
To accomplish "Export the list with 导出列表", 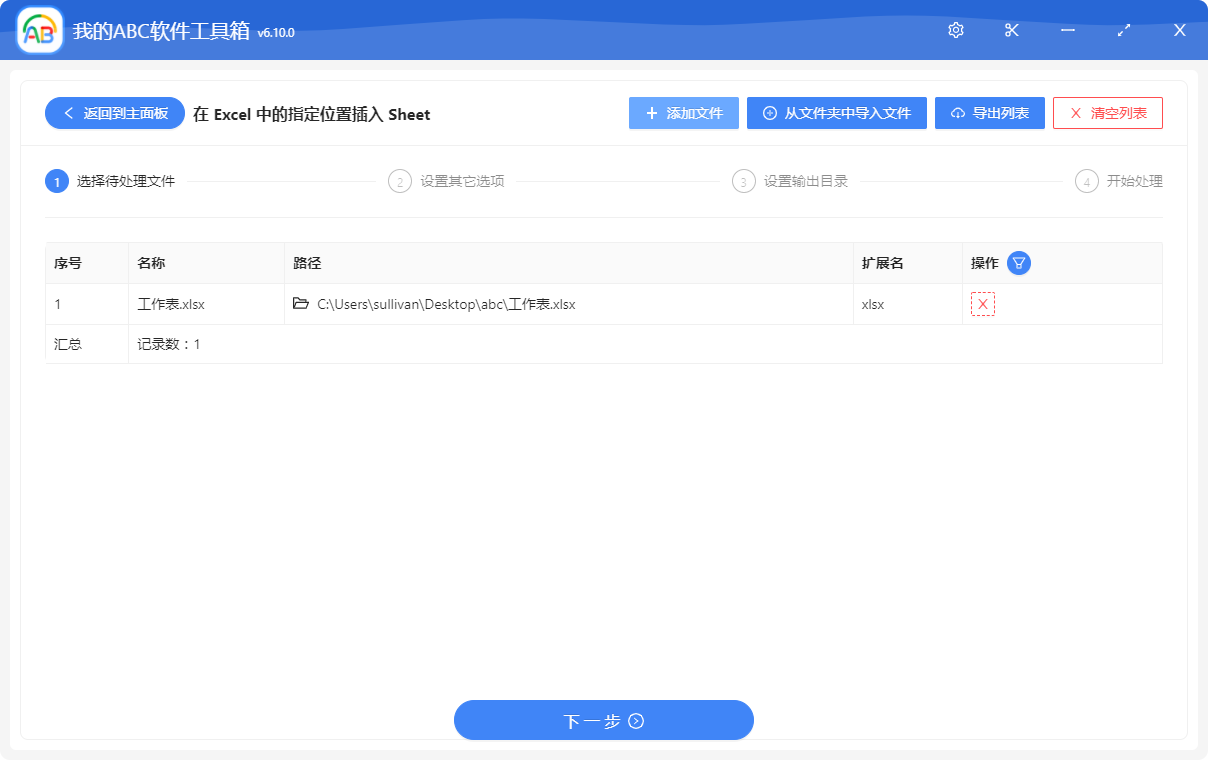I will click(x=990, y=113).
